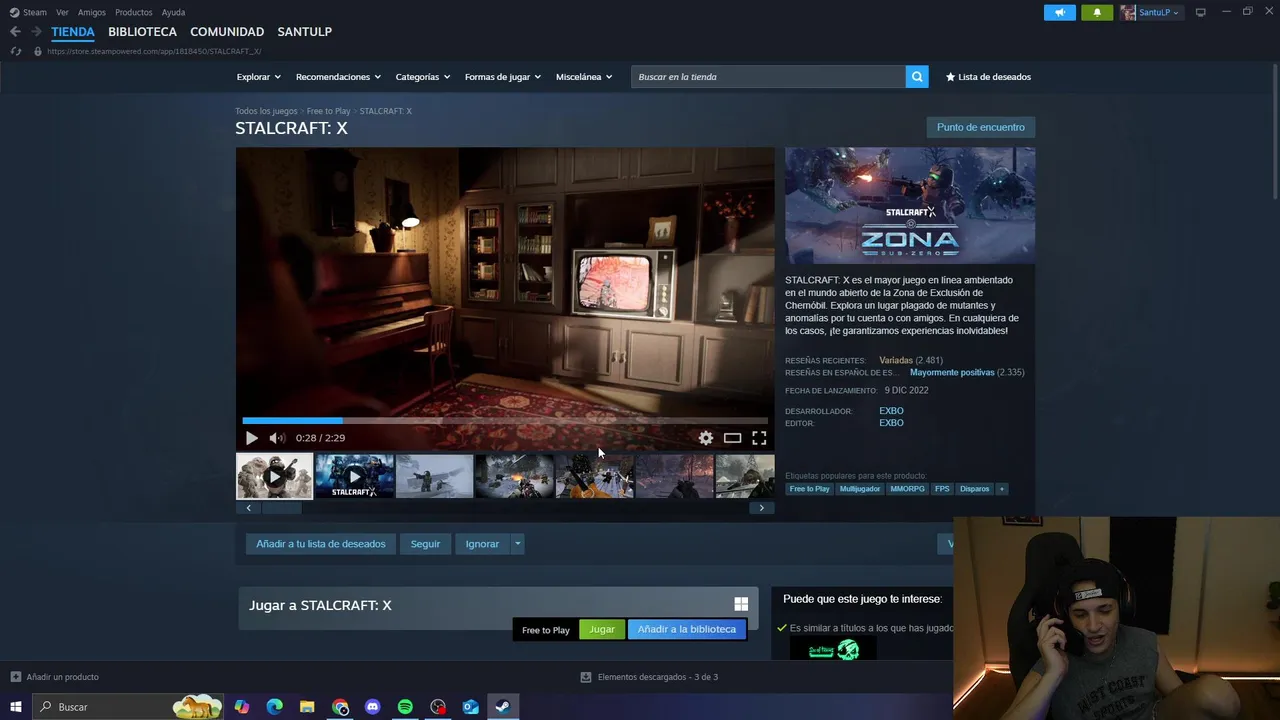This screenshot has height=720, width=1280.
Task: Open Big Picture mode monitor icon
Action: point(1201,12)
